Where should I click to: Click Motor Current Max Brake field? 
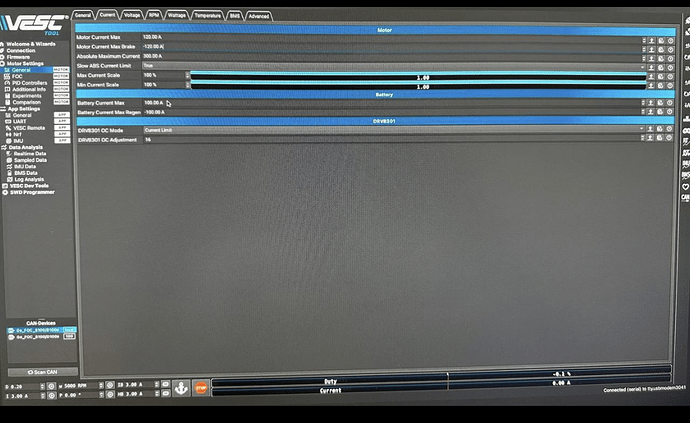pyautogui.click(x=391, y=47)
